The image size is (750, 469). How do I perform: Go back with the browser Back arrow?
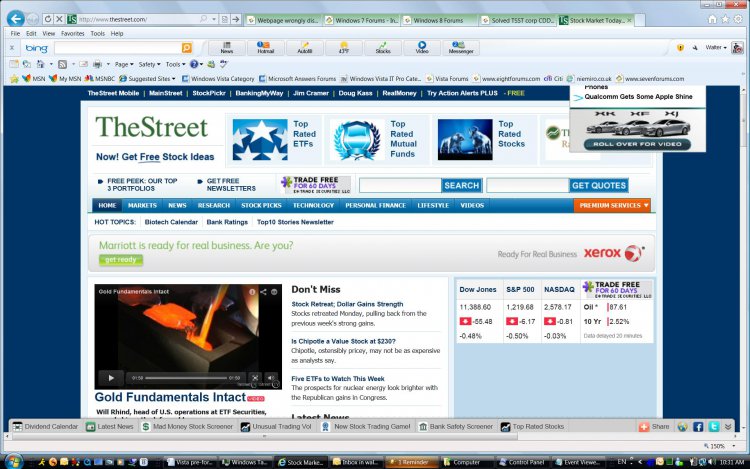(x=16, y=19)
